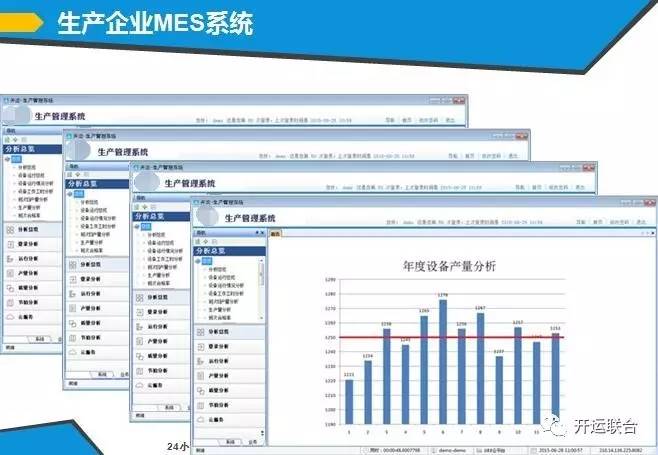Switch to 首页 tab above the chart
The width and height of the screenshot is (658, 455).
click(276, 233)
